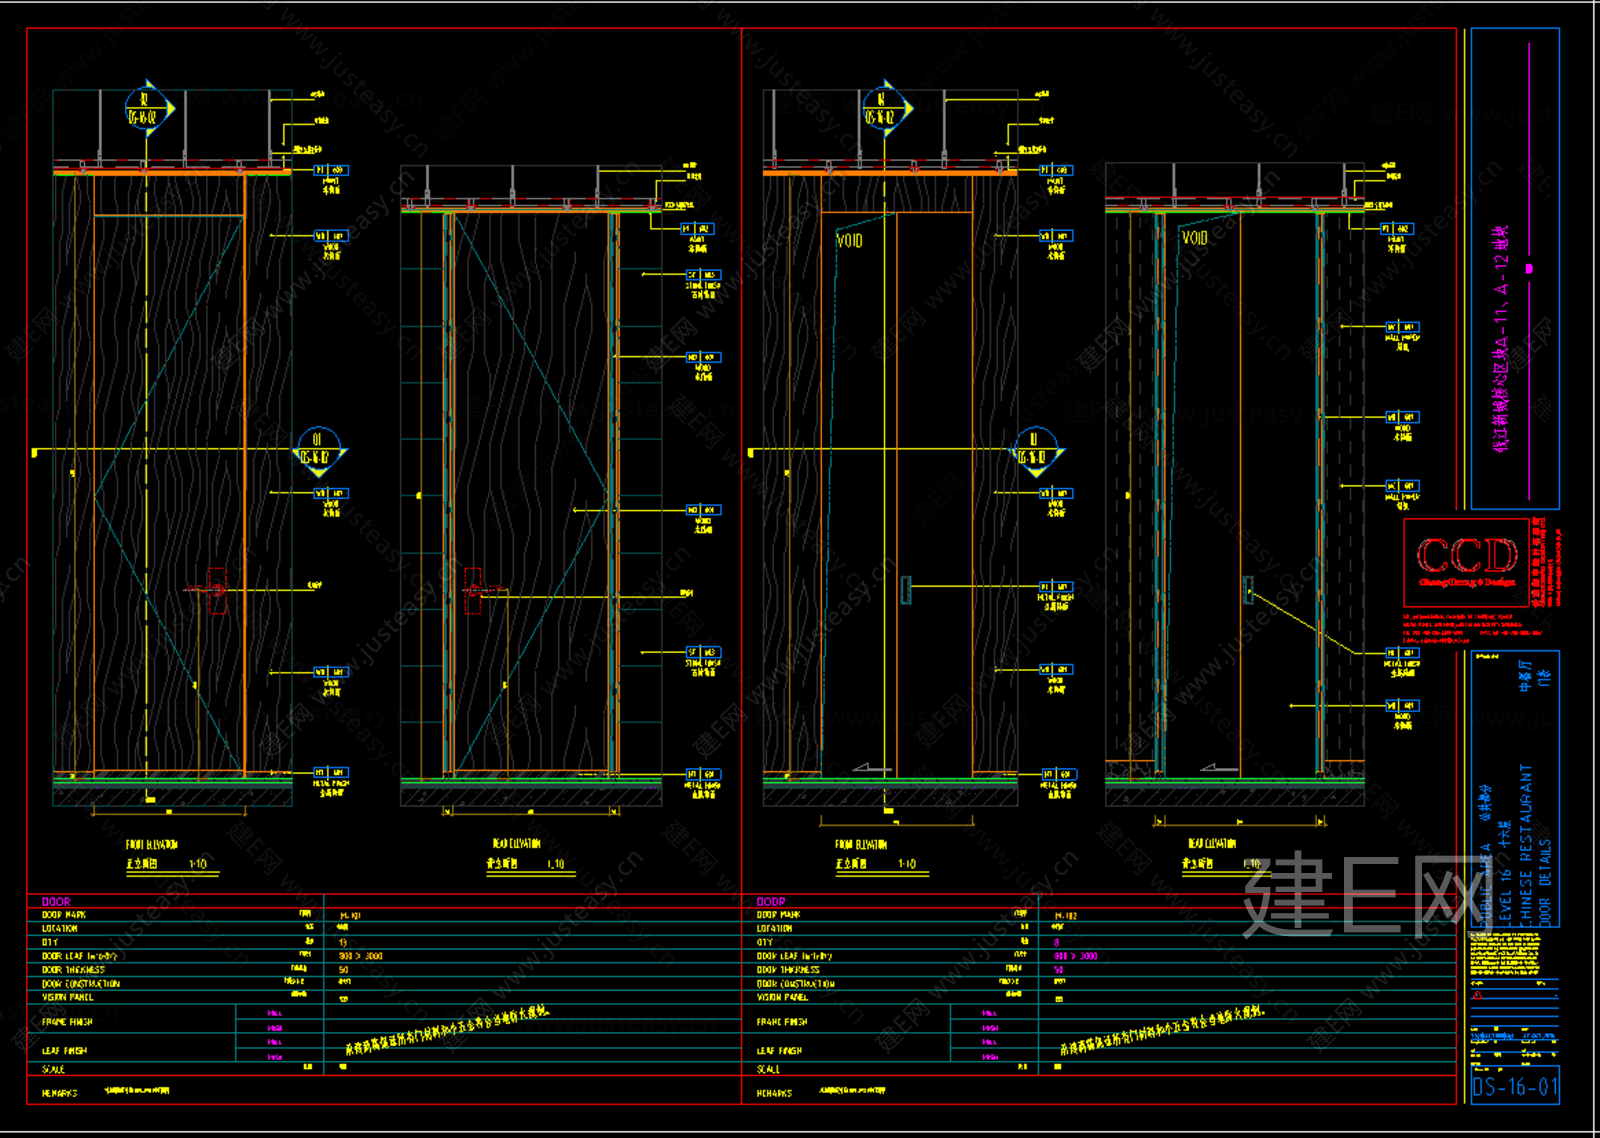Image resolution: width=1600 pixels, height=1138 pixels.
Task: Click the REMARKS label in the right schedule
Action: tap(775, 1094)
